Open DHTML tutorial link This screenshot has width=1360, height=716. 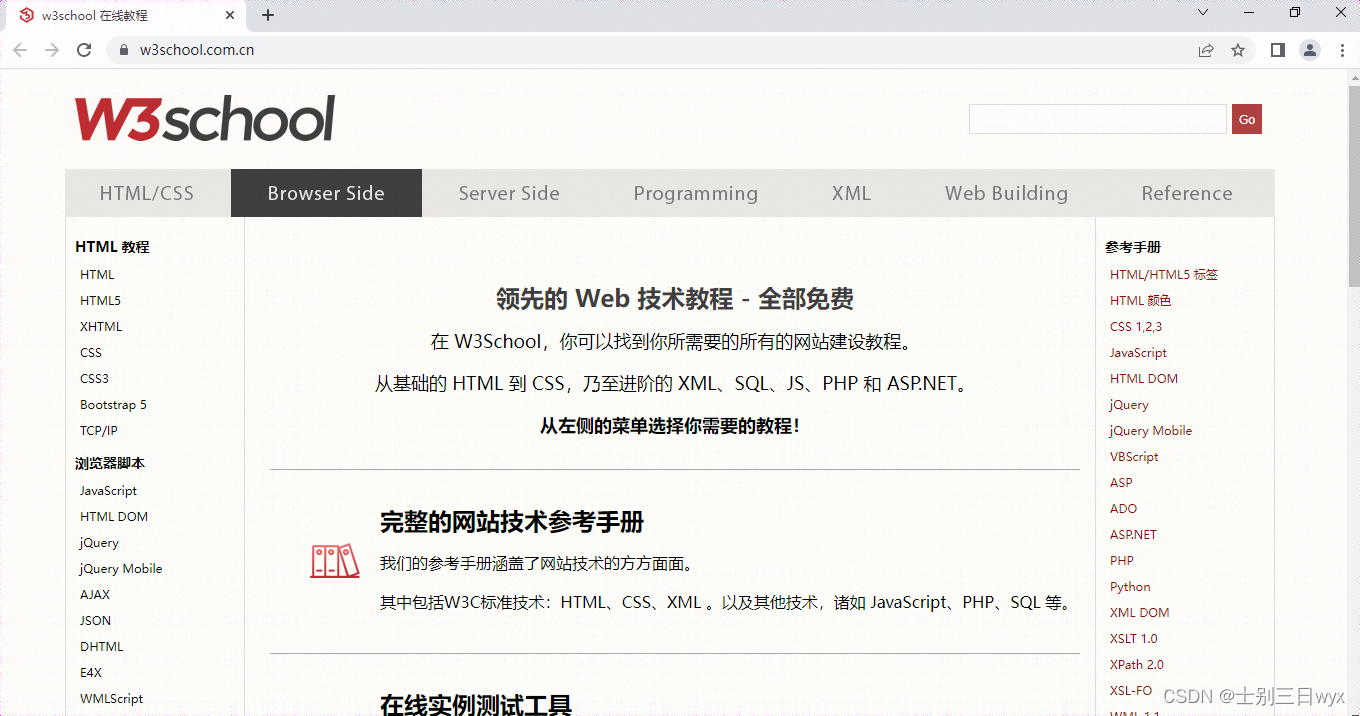102,647
